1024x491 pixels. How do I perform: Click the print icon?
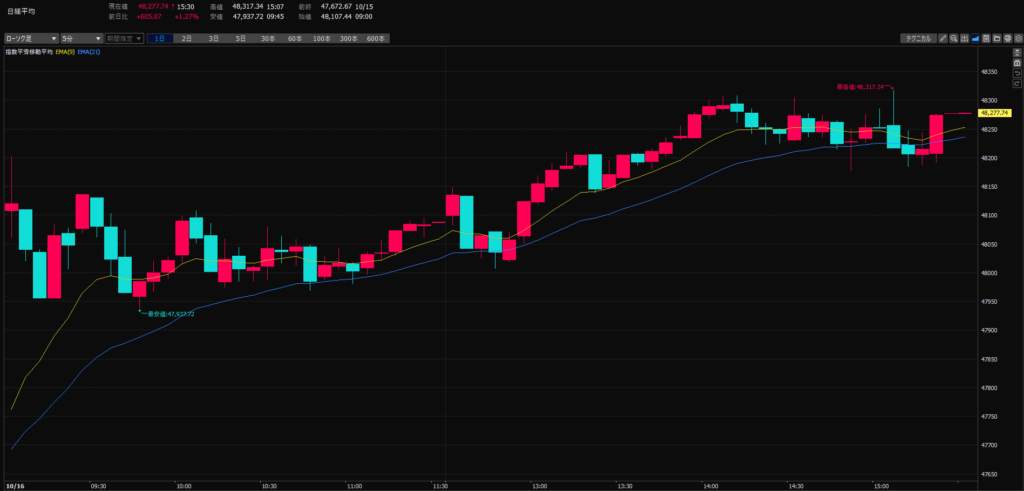1007,38
